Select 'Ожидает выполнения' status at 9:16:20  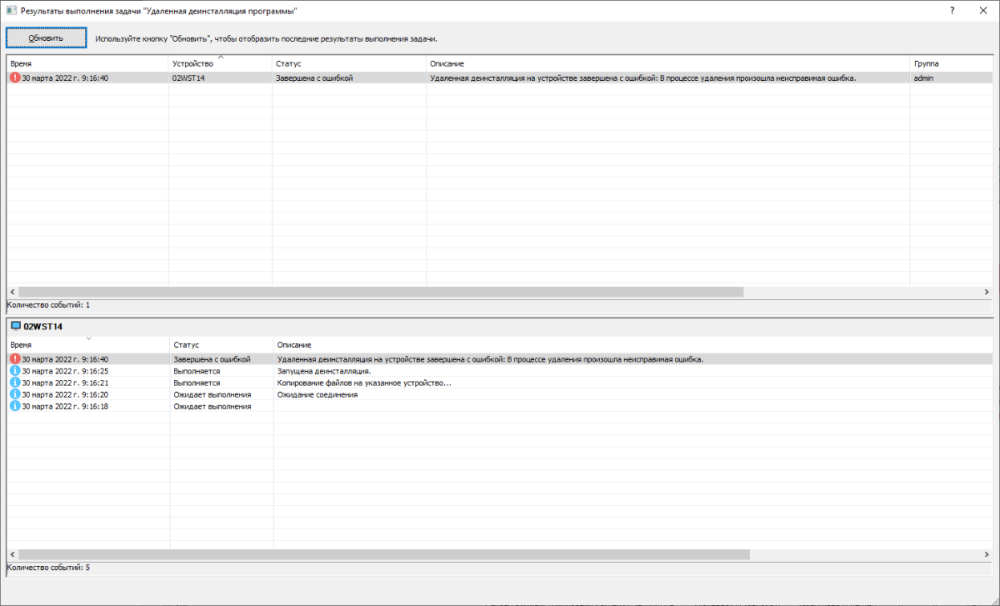pyautogui.click(x=212, y=394)
